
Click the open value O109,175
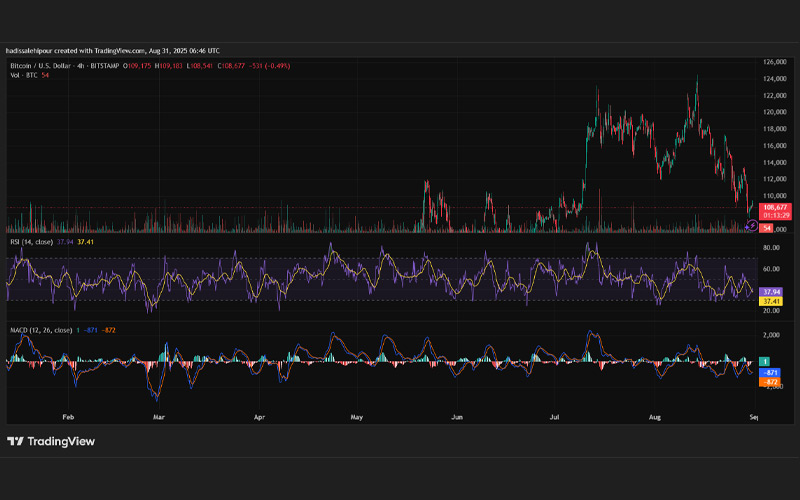click(x=137, y=66)
